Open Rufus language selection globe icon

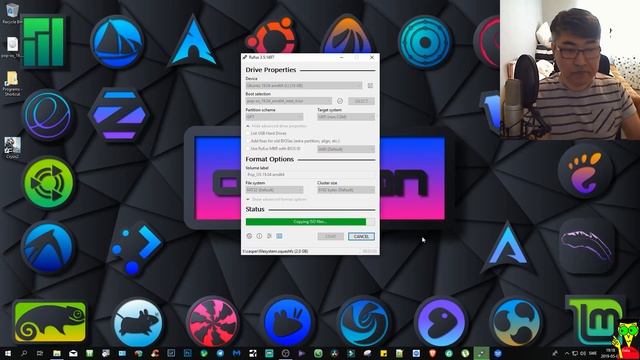pos(249,236)
